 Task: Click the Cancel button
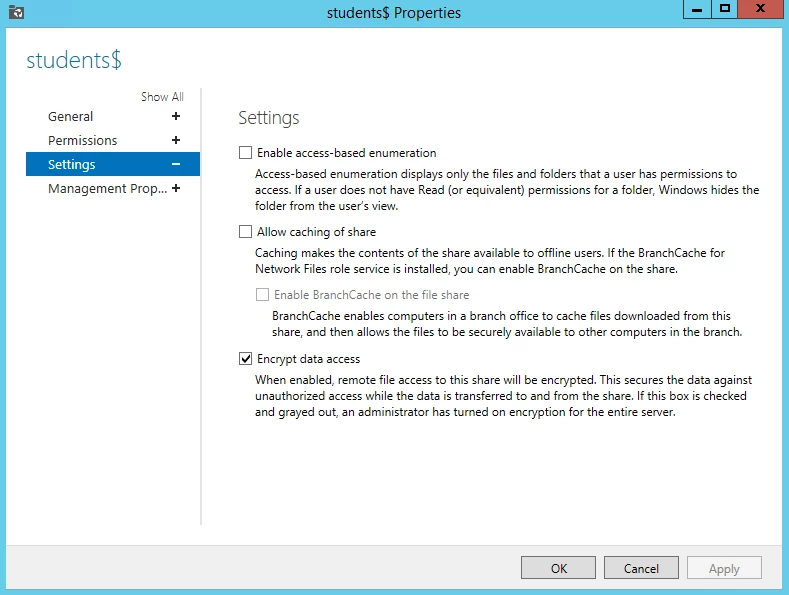[x=641, y=568]
